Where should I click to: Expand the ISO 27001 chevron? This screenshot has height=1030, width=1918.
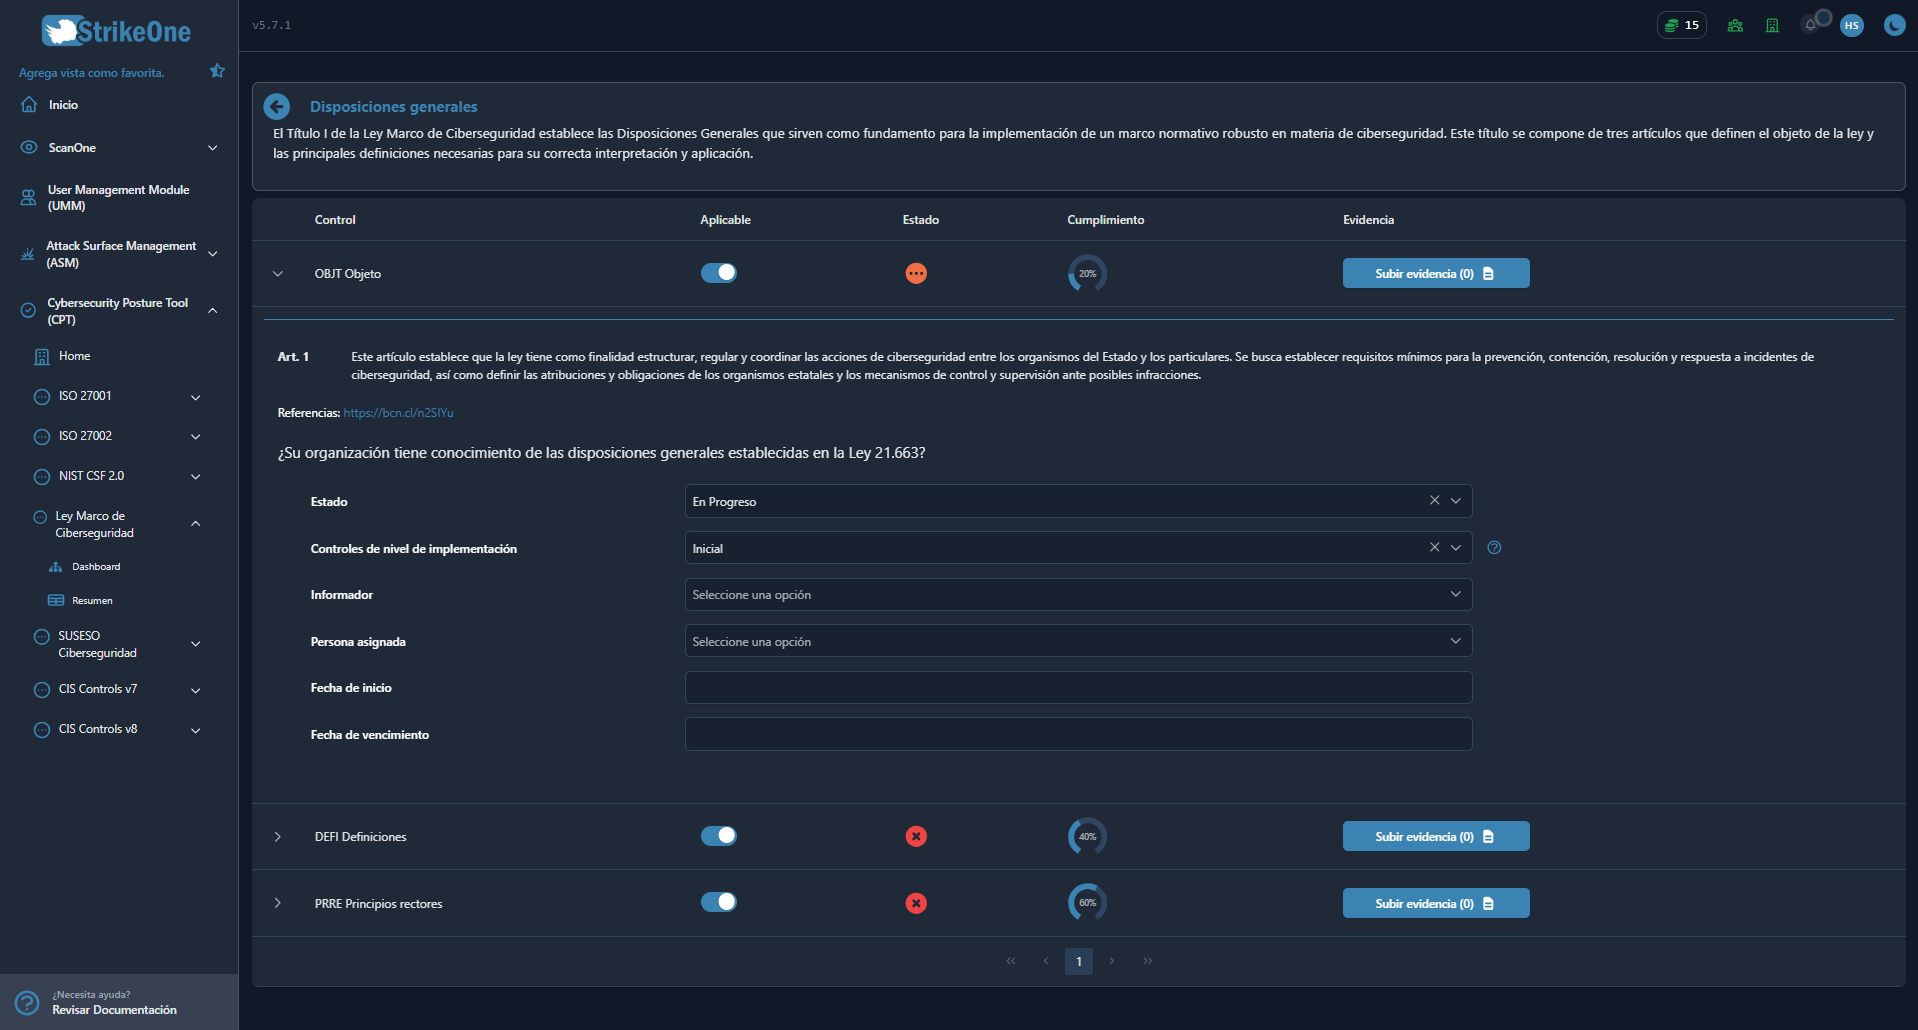196,397
